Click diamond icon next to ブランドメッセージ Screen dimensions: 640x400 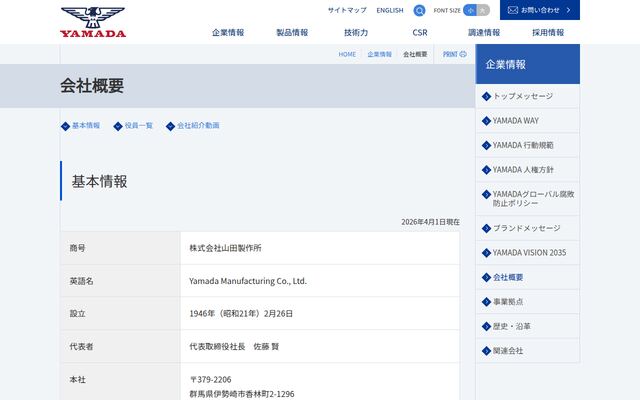[x=486, y=228]
